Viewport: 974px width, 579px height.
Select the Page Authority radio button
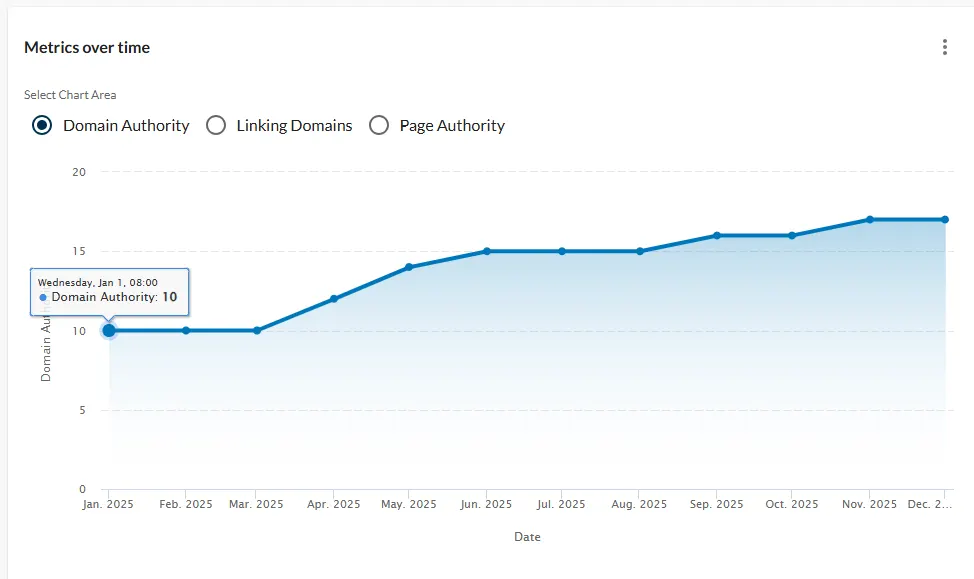[x=379, y=125]
